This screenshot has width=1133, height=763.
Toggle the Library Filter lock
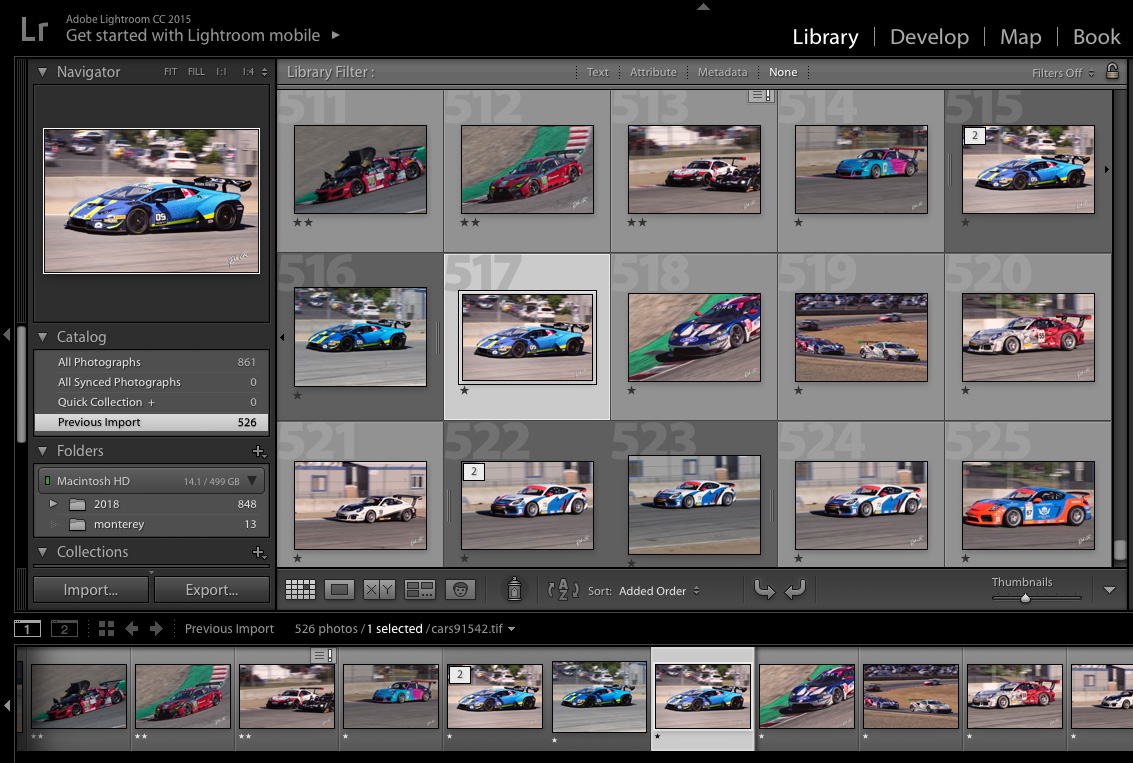(x=1113, y=71)
